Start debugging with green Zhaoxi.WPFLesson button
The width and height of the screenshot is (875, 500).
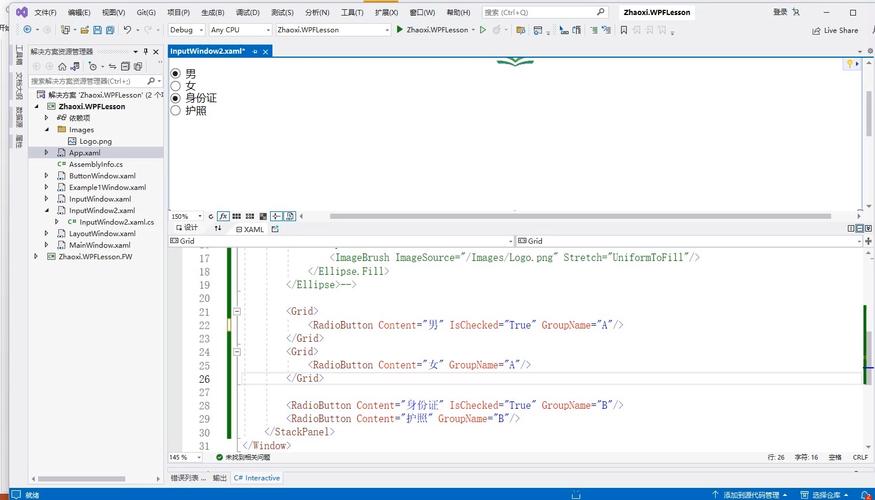[x=432, y=30]
